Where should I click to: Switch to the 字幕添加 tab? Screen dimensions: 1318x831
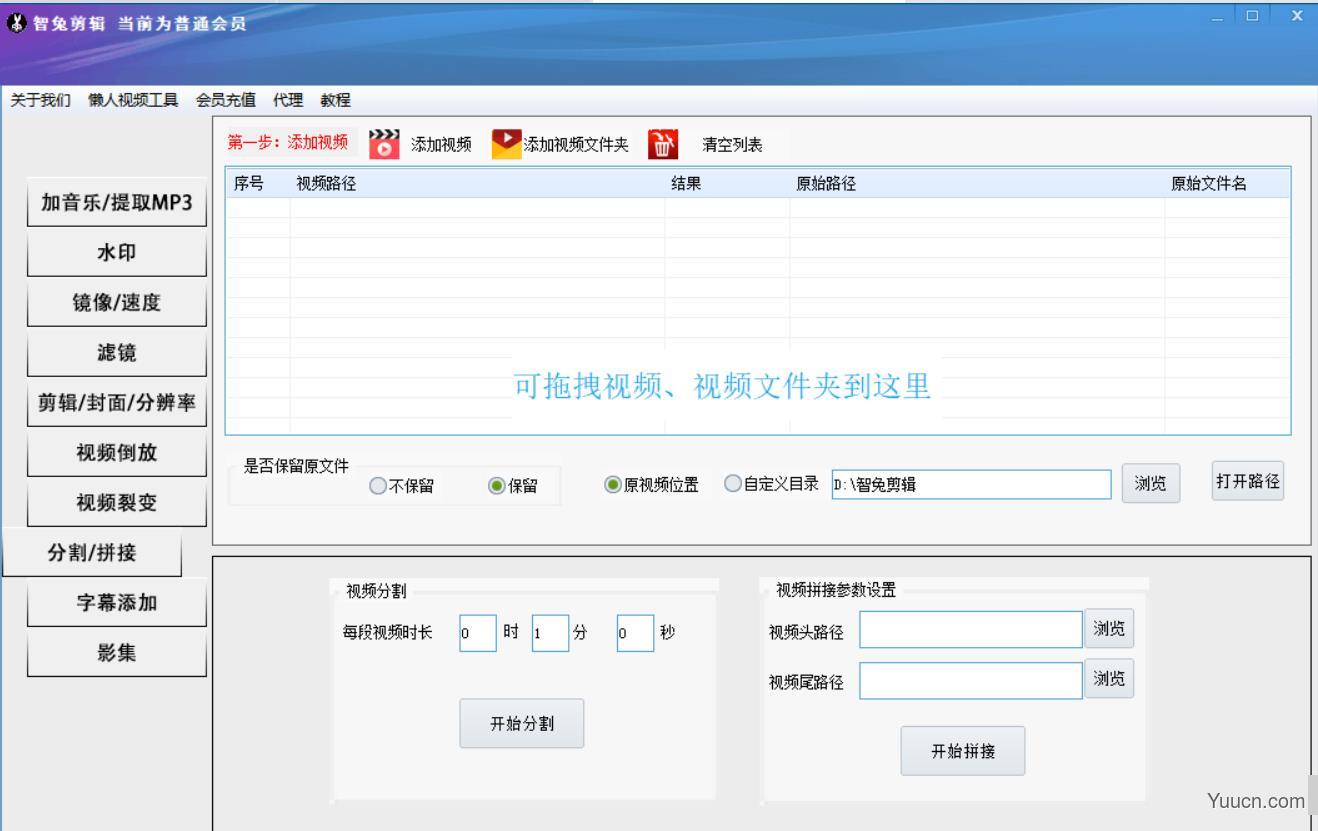(116, 603)
